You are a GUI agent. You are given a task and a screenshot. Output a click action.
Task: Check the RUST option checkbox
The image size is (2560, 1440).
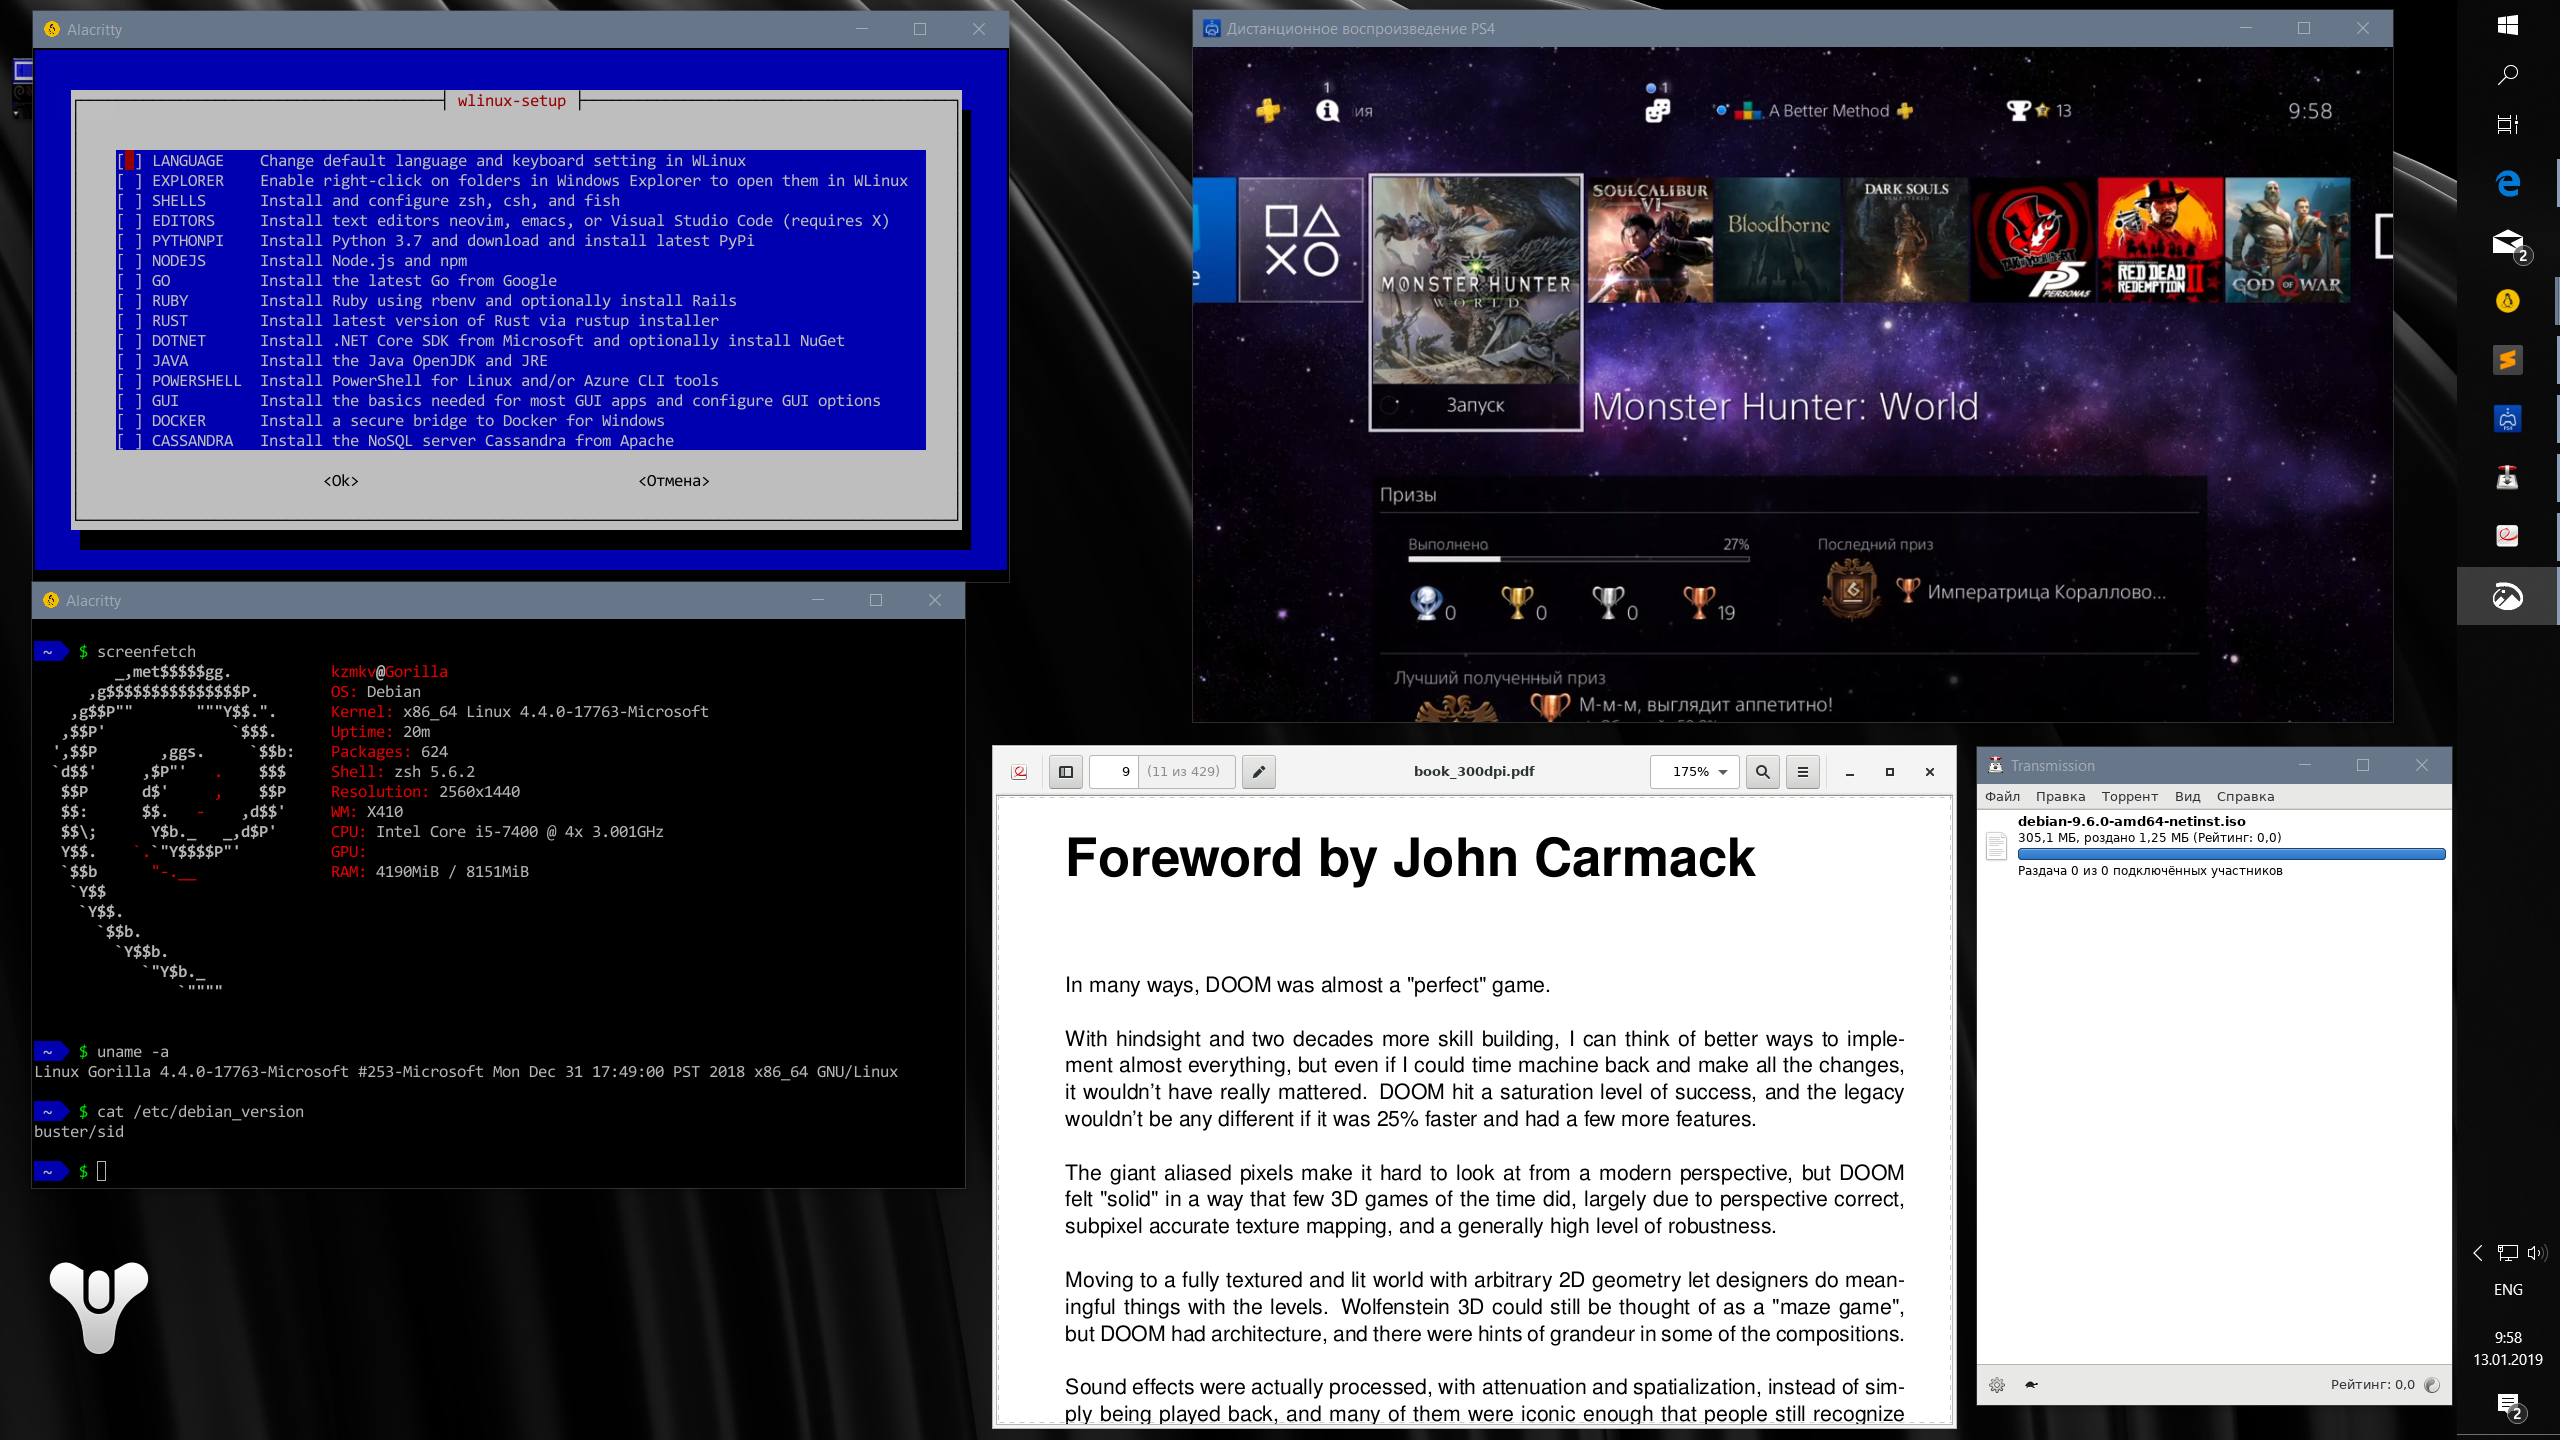click(x=129, y=321)
